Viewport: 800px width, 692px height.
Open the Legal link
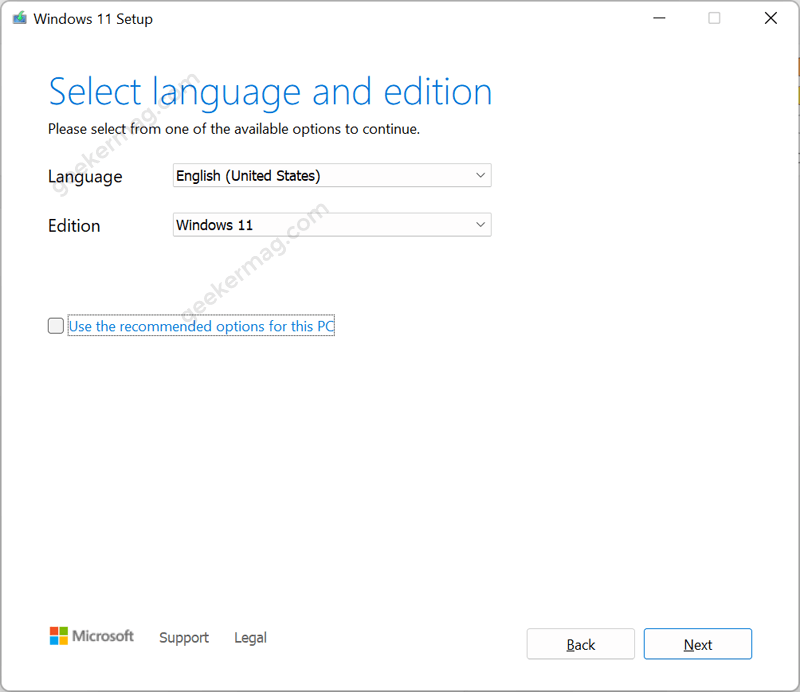[251, 637]
